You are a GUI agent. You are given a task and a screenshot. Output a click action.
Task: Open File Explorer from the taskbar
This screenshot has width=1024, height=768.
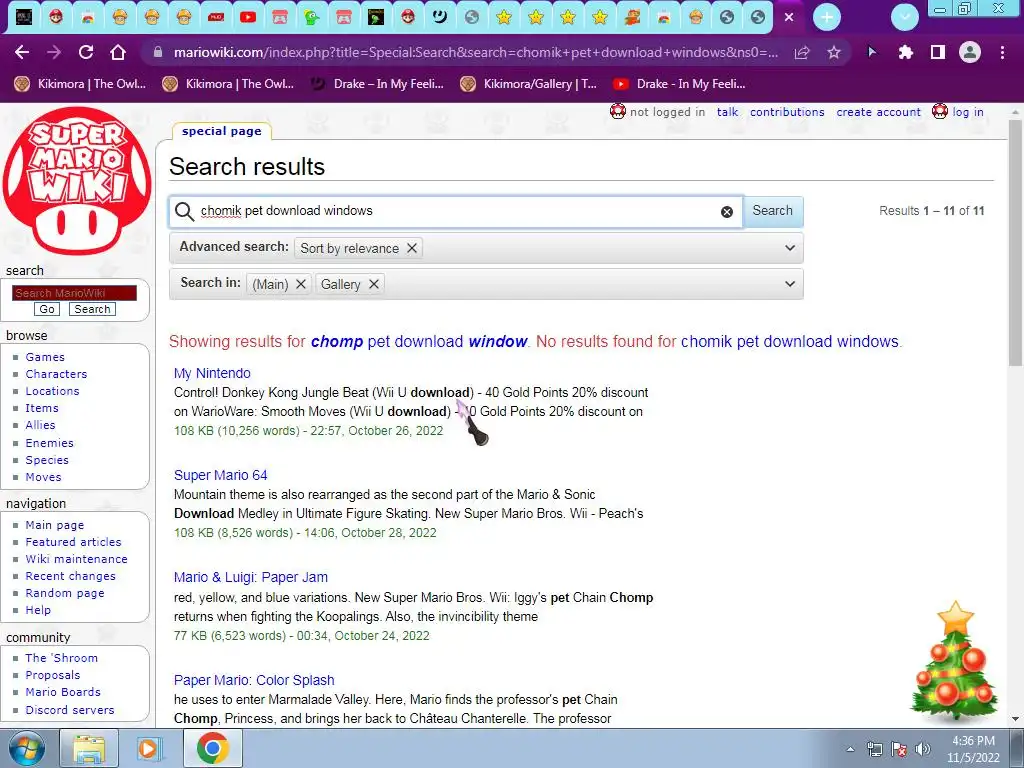tap(89, 748)
